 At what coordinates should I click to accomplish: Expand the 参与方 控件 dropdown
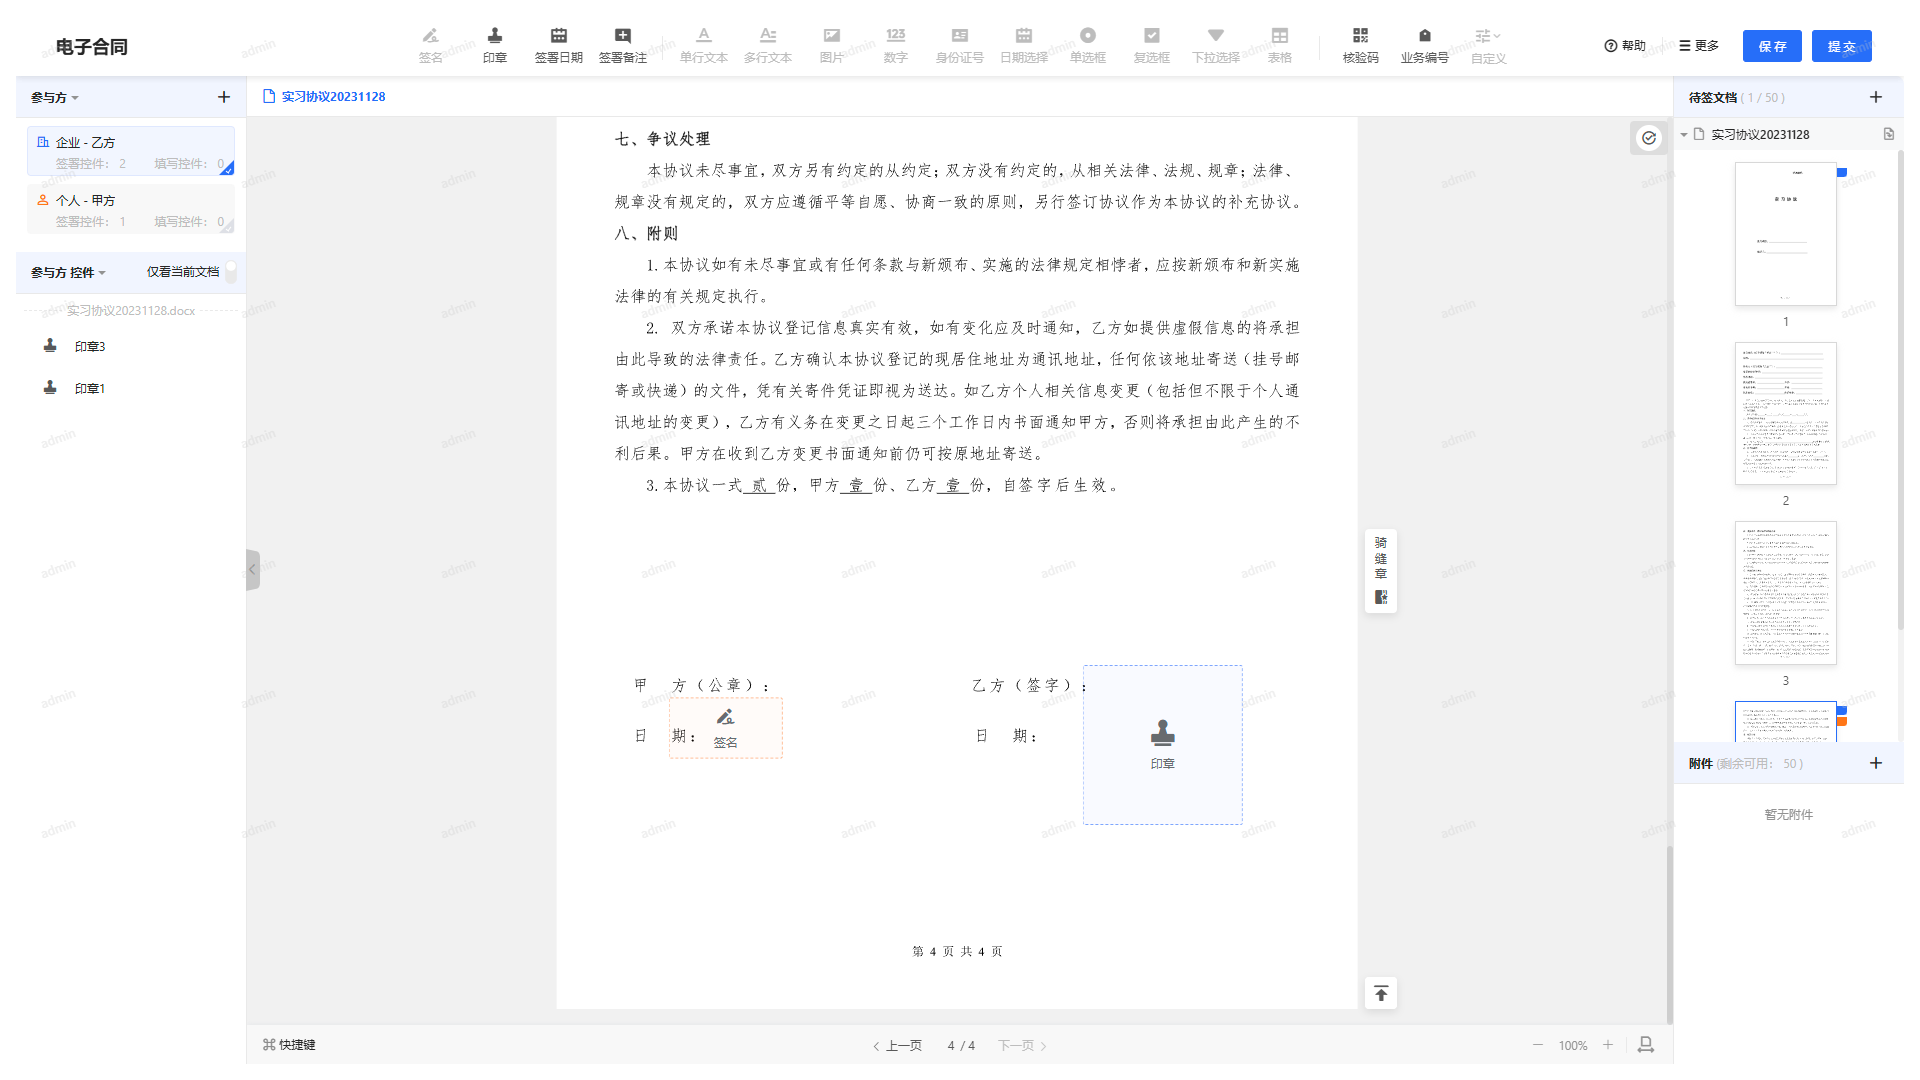click(x=66, y=271)
